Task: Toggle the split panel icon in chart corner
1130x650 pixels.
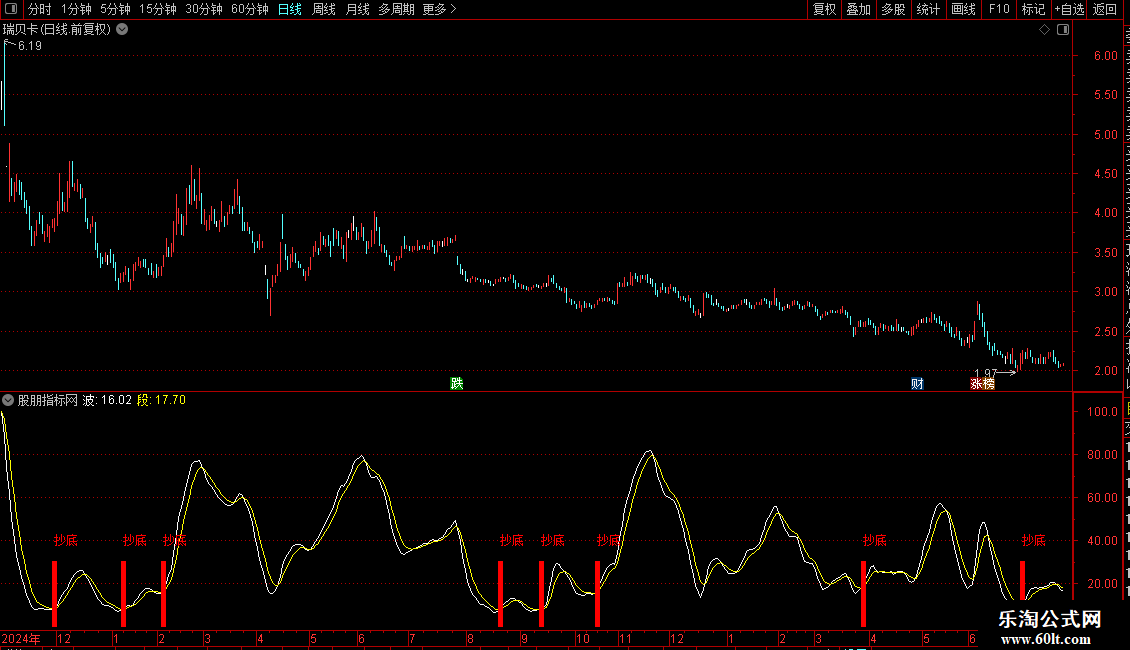Action: pyautogui.click(x=1063, y=30)
